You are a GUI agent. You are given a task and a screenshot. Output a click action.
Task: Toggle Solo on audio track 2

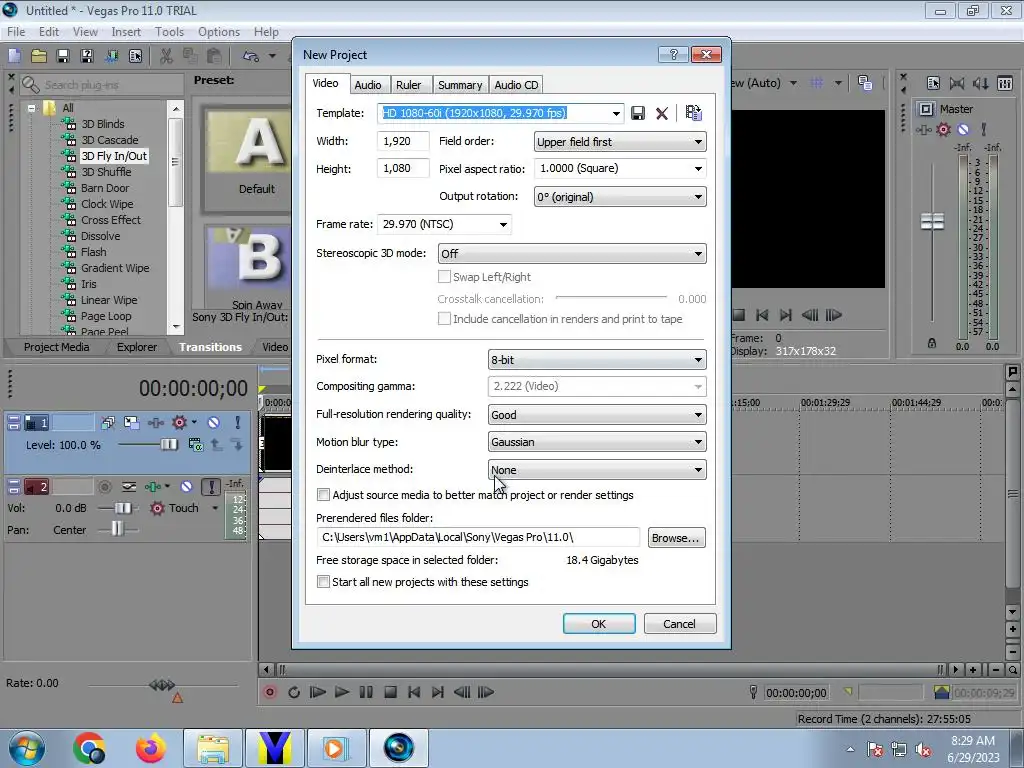pos(210,487)
